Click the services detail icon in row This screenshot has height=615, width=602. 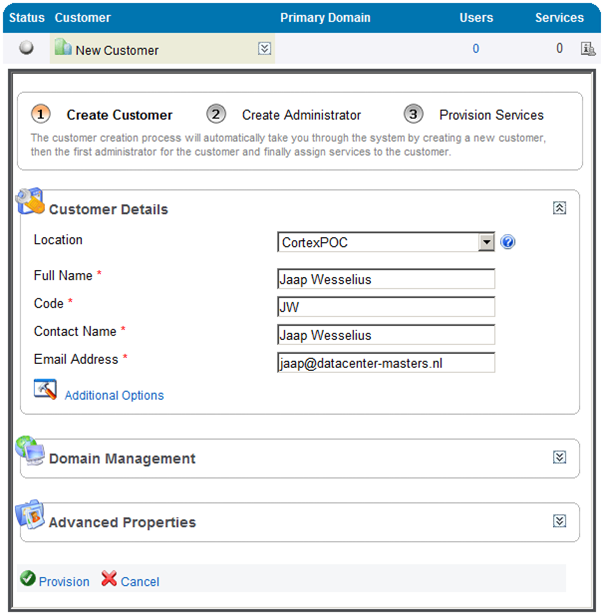(x=588, y=48)
